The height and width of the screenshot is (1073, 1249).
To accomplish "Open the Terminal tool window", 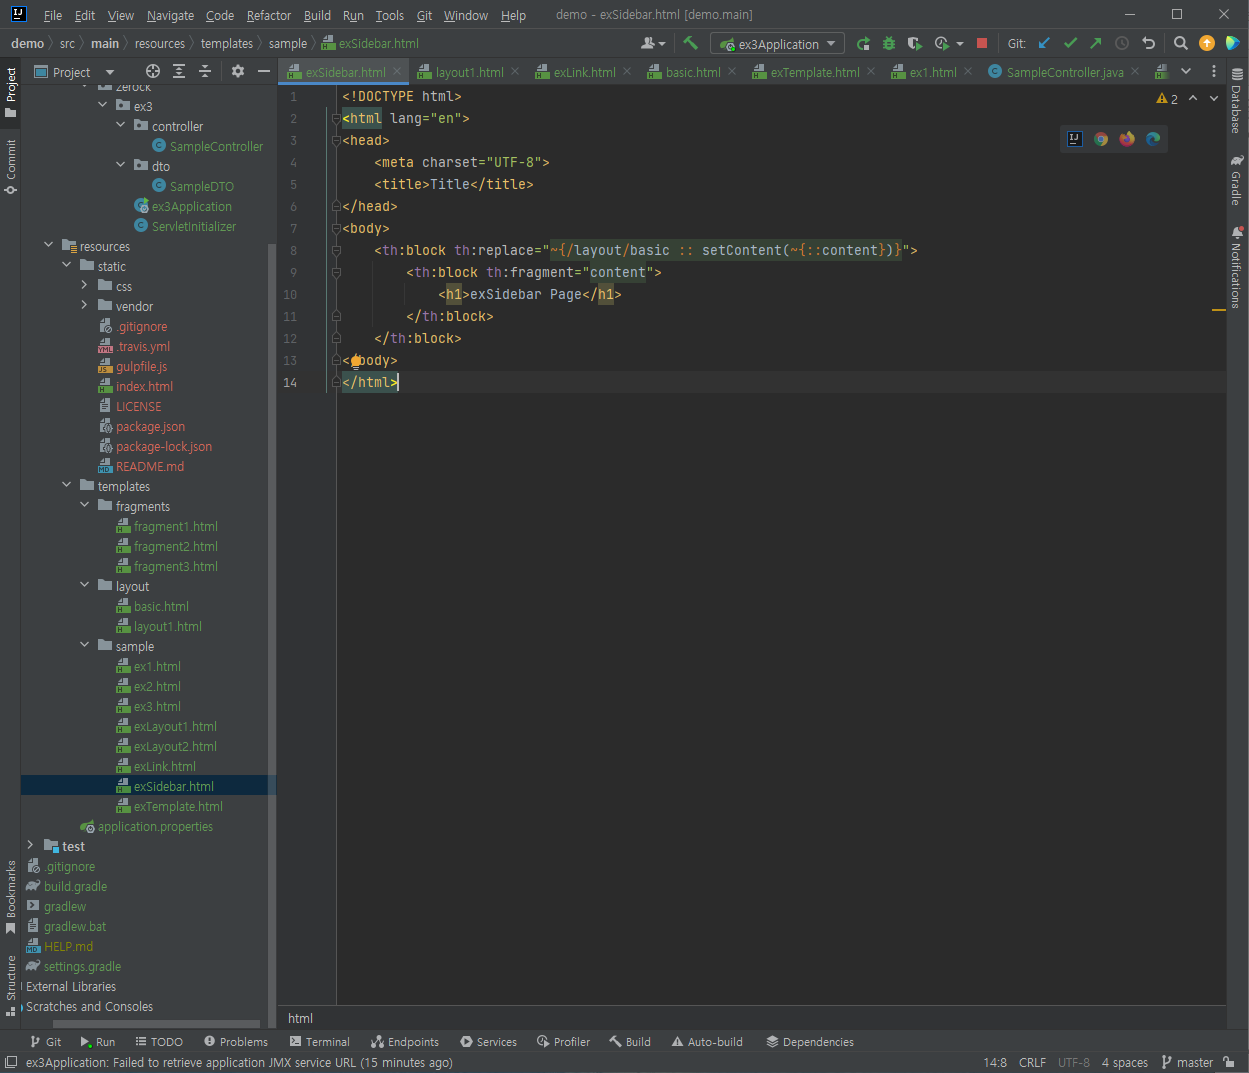I will pyautogui.click(x=319, y=1042).
